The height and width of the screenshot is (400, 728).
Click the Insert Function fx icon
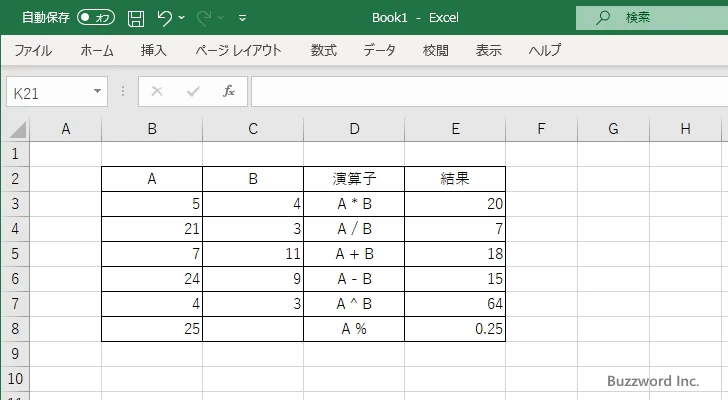tap(228, 91)
